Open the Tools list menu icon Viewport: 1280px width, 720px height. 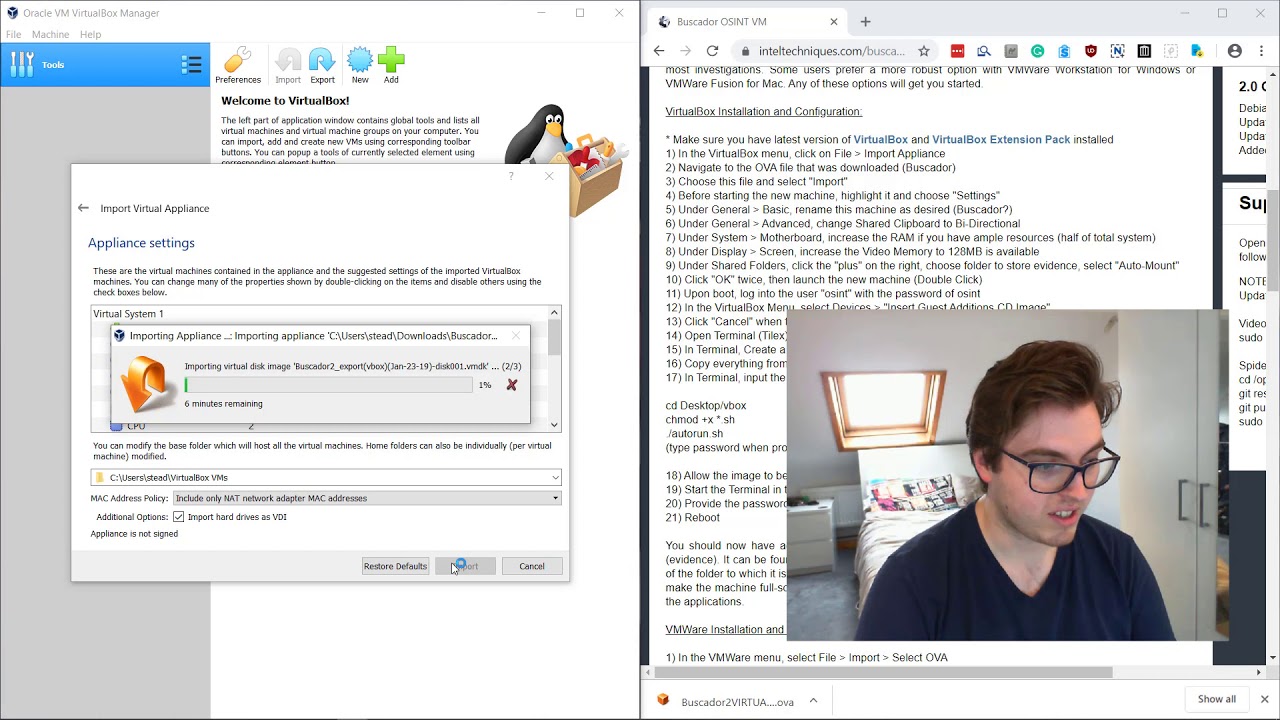[191, 65]
